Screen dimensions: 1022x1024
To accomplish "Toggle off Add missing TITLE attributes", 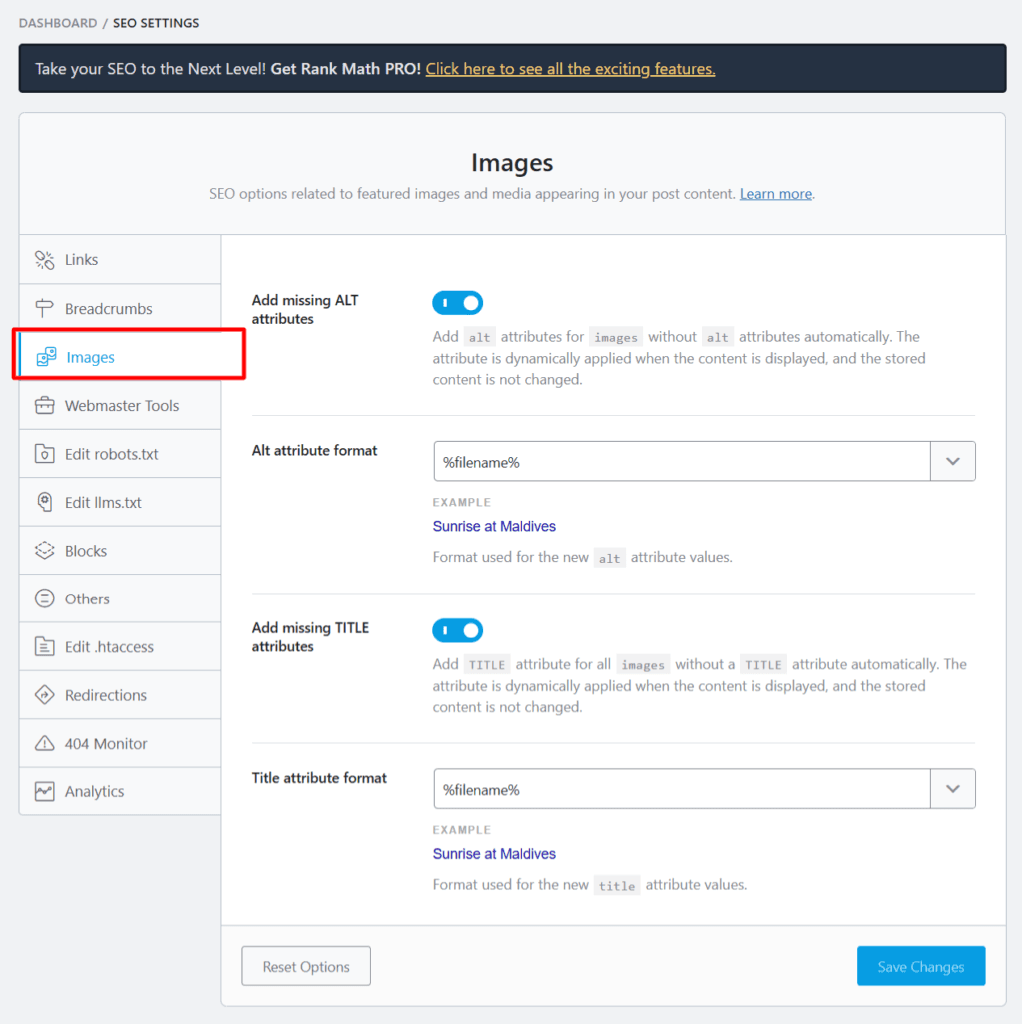I will [x=457, y=630].
